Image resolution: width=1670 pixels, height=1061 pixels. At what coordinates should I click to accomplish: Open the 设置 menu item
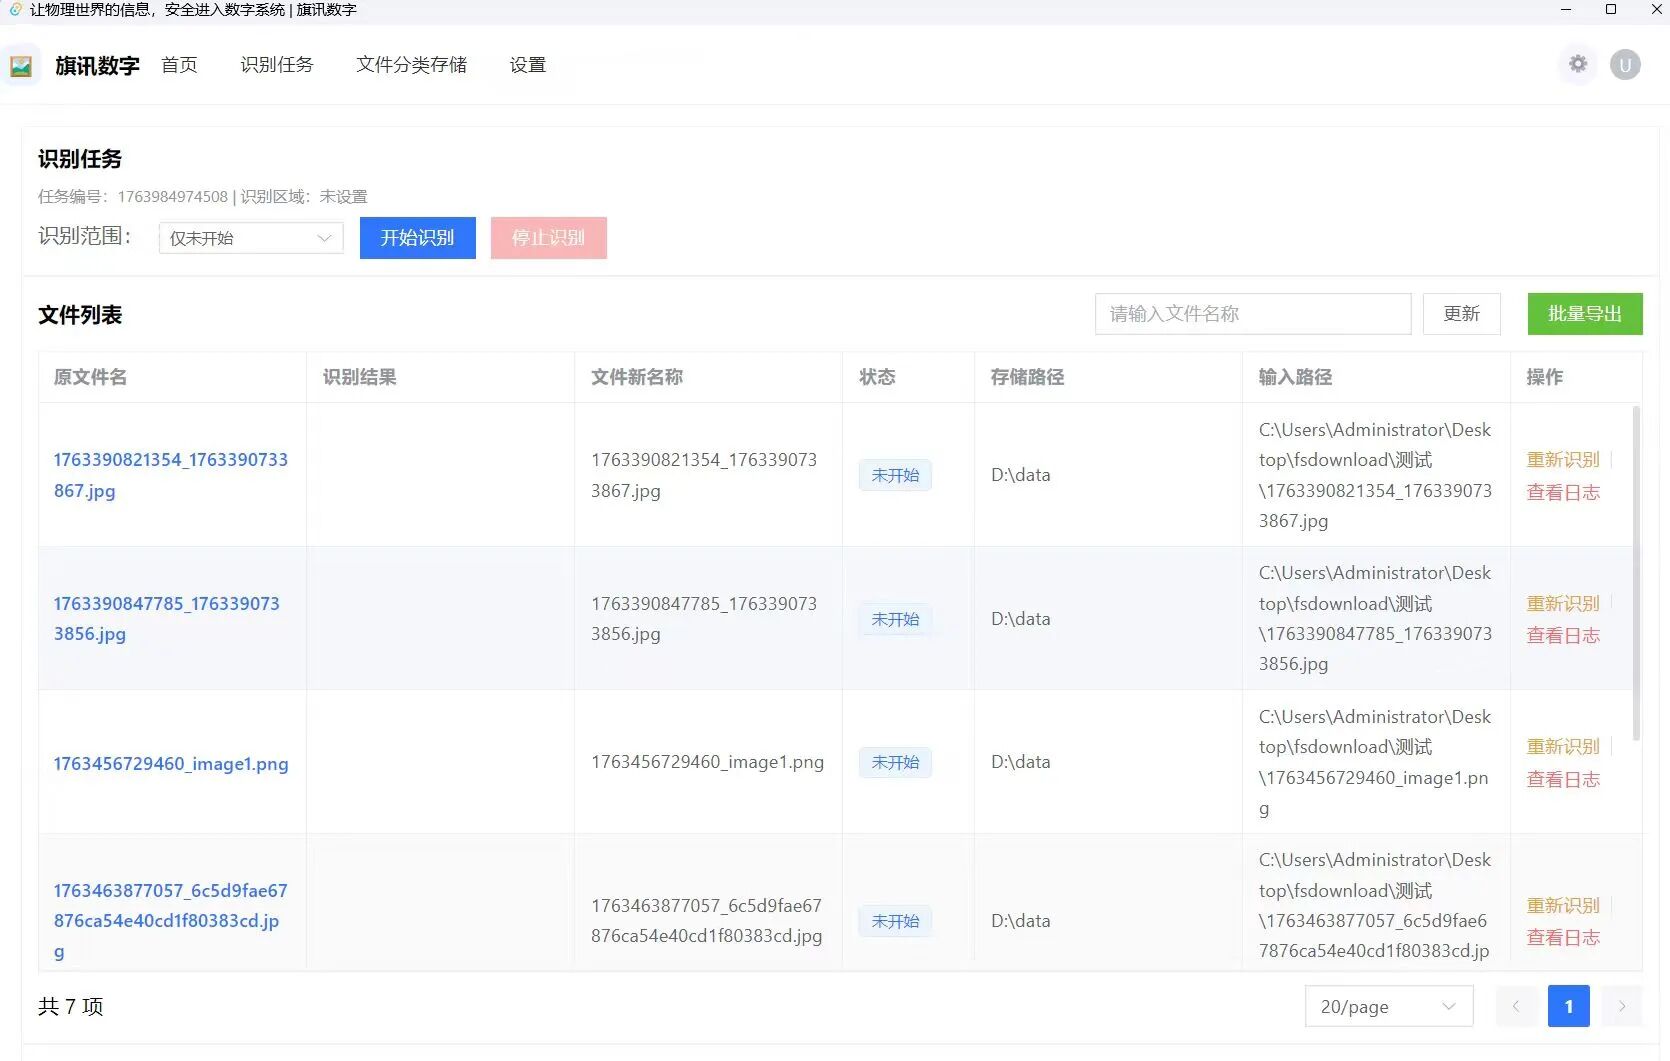click(x=527, y=65)
